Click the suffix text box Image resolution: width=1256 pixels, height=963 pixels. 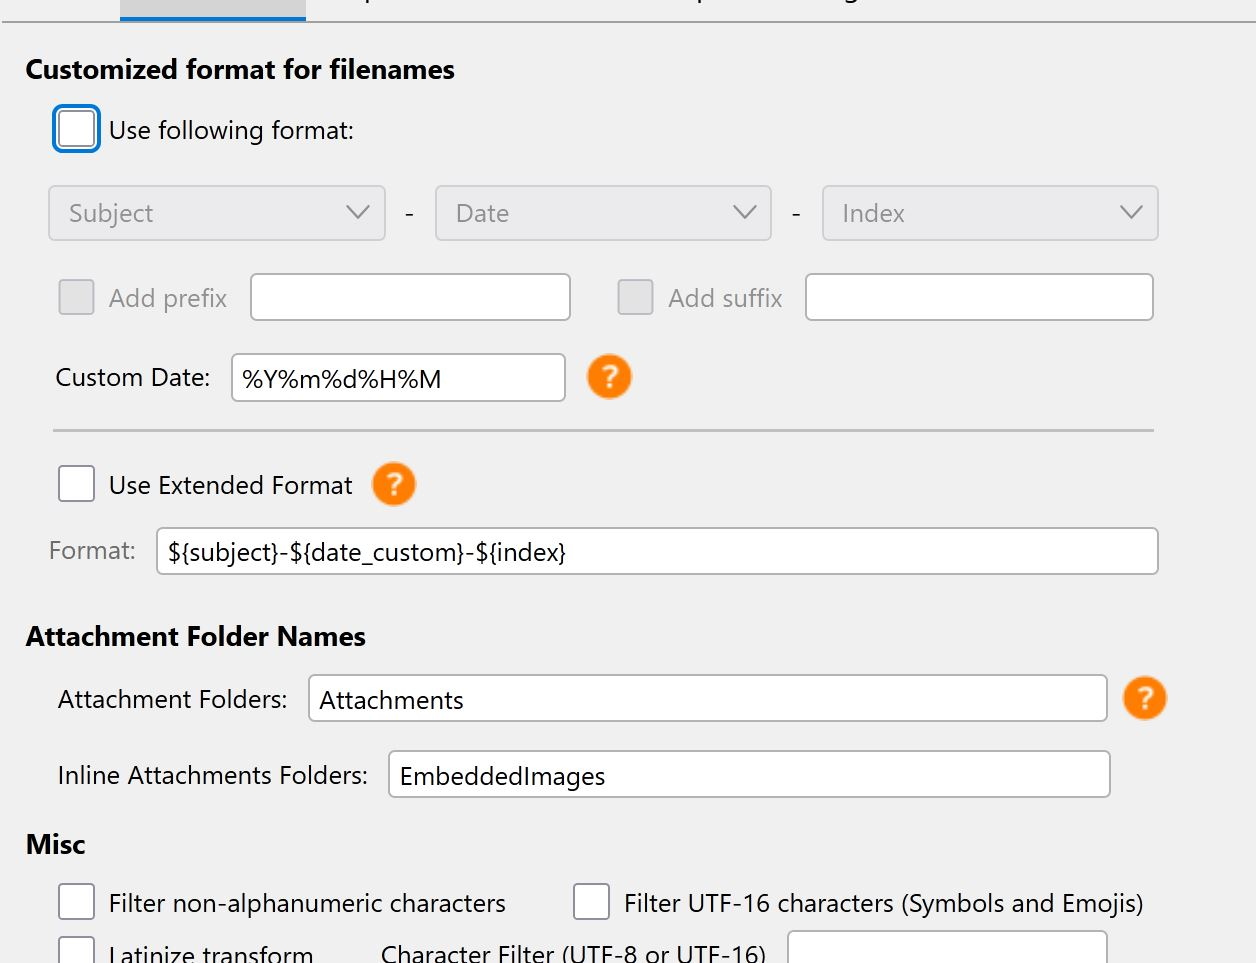[x=979, y=297]
